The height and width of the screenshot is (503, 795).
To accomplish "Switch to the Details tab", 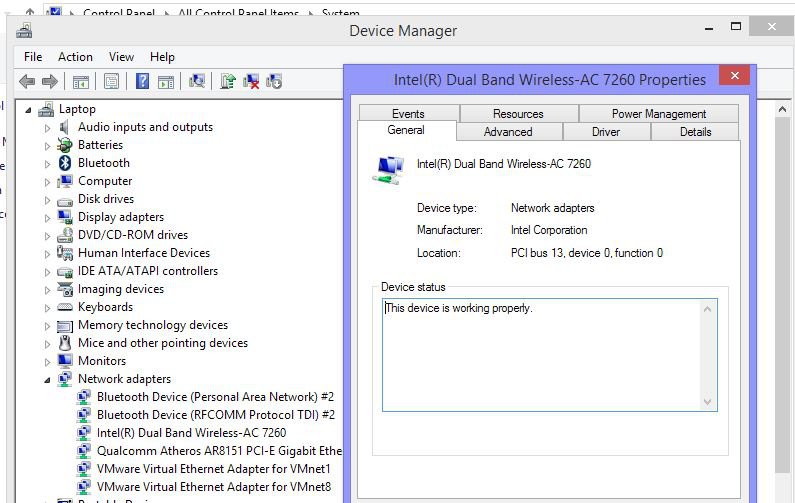I will 695,132.
